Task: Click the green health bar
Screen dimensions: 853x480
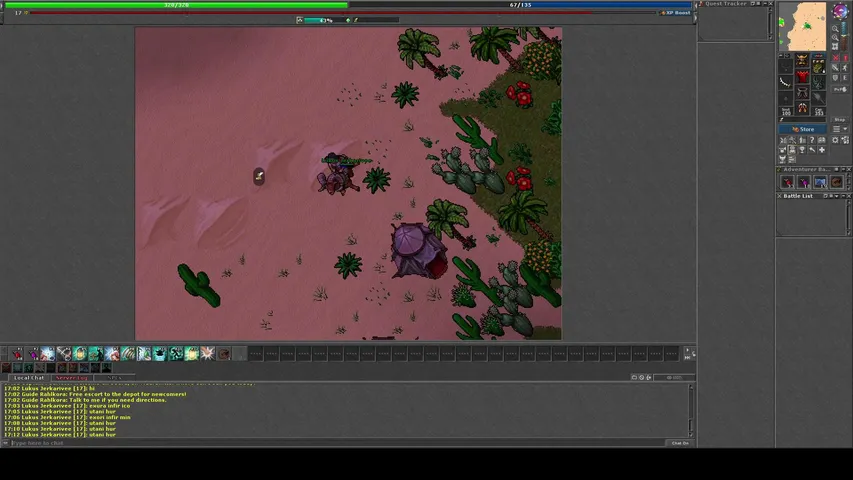Action: click(176, 5)
